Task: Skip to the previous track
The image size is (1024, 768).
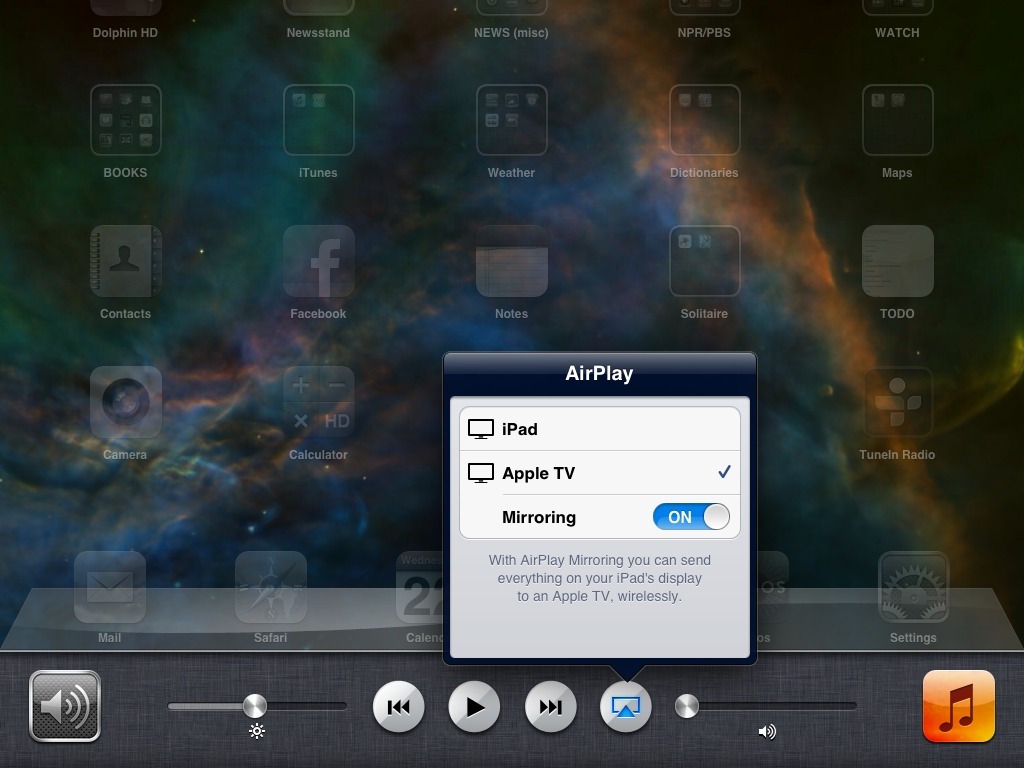Action: pyautogui.click(x=398, y=707)
